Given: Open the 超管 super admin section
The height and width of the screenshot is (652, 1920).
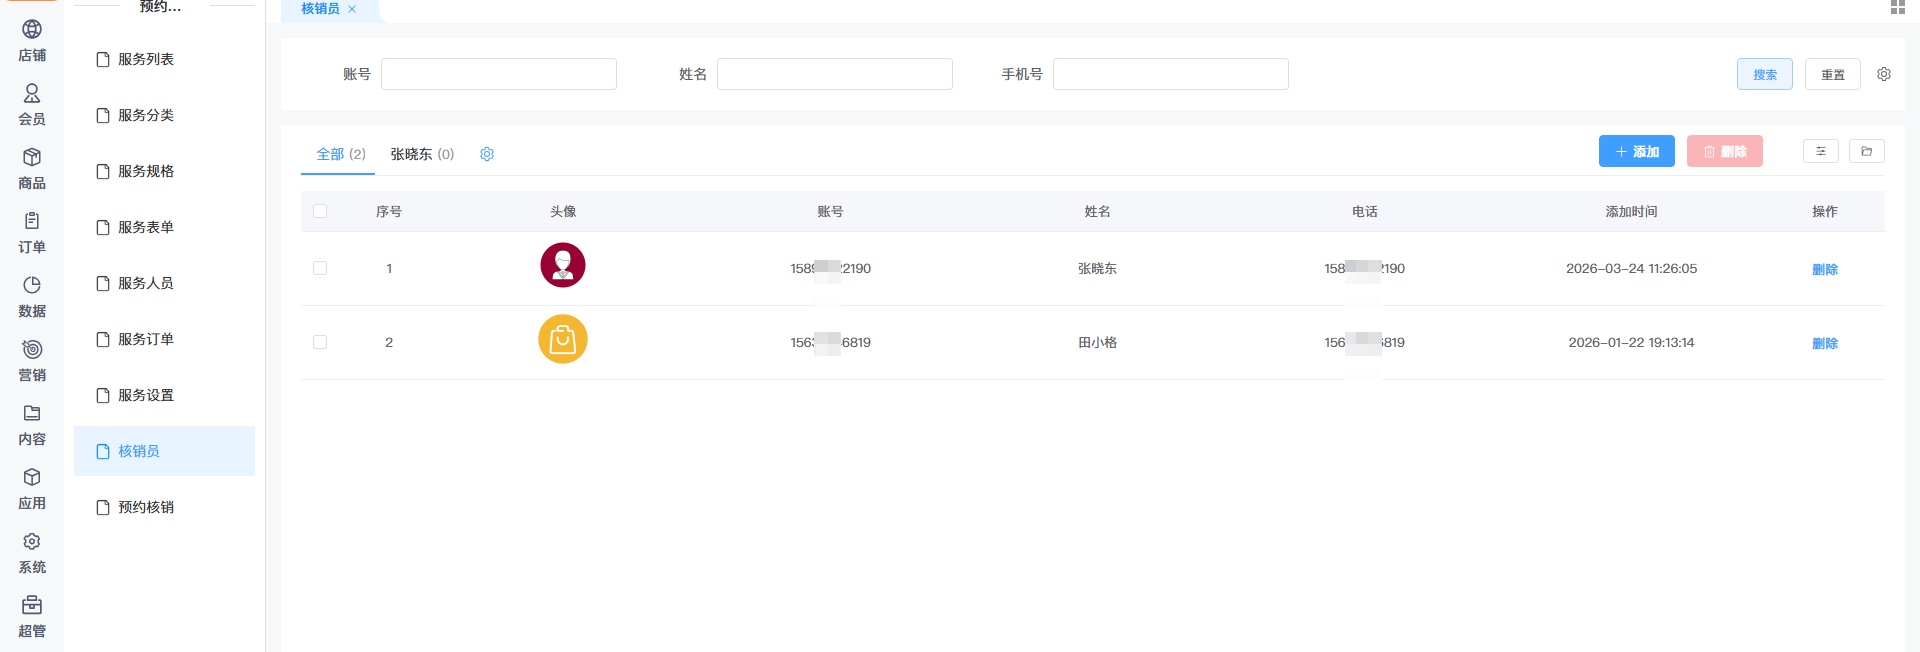Looking at the screenshot, I should [32, 617].
